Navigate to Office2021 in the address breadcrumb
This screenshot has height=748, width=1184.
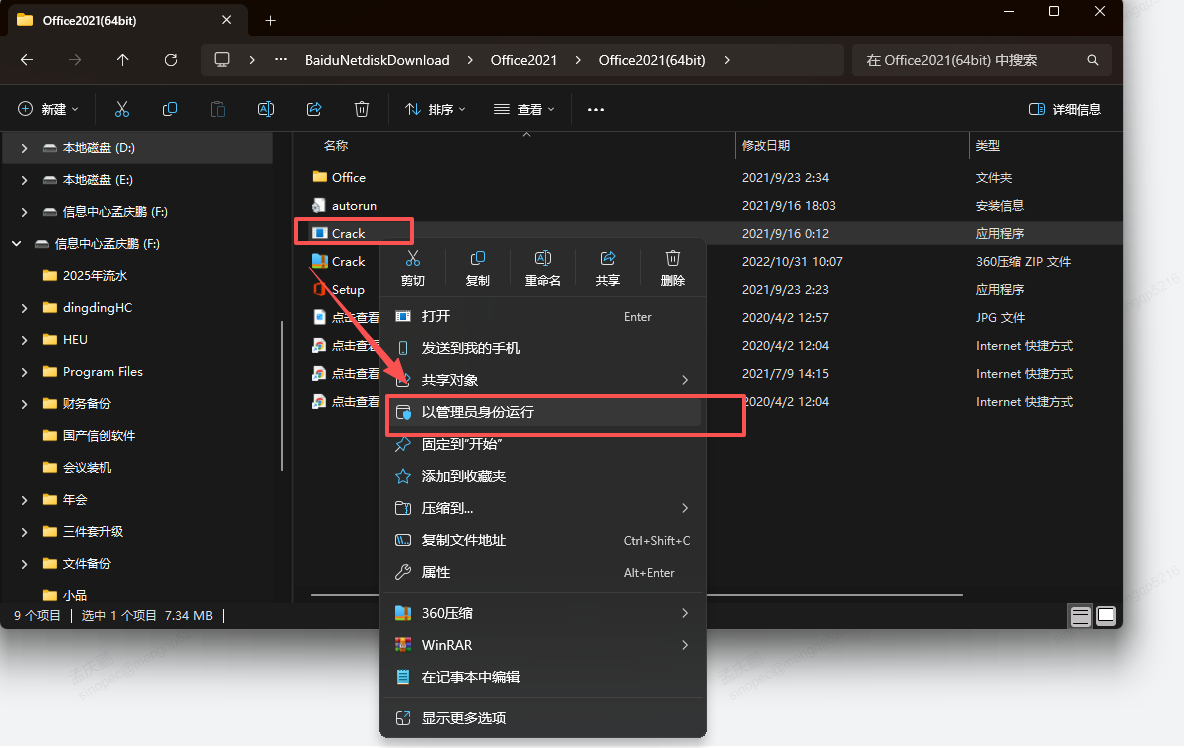pyautogui.click(x=523, y=60)
